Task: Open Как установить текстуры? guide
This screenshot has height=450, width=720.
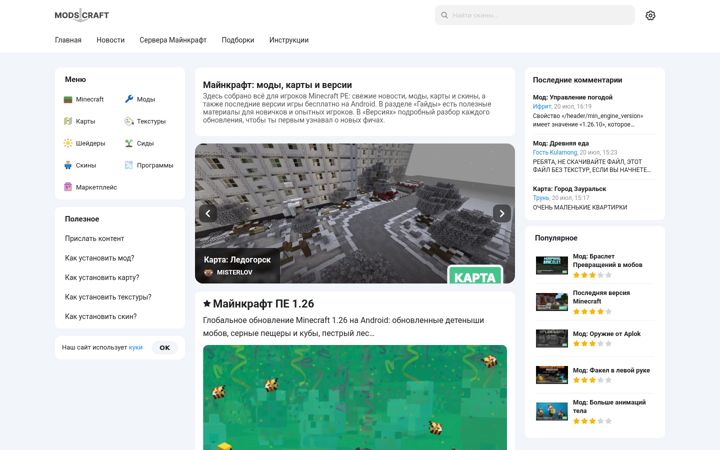Action: [108, 297]
